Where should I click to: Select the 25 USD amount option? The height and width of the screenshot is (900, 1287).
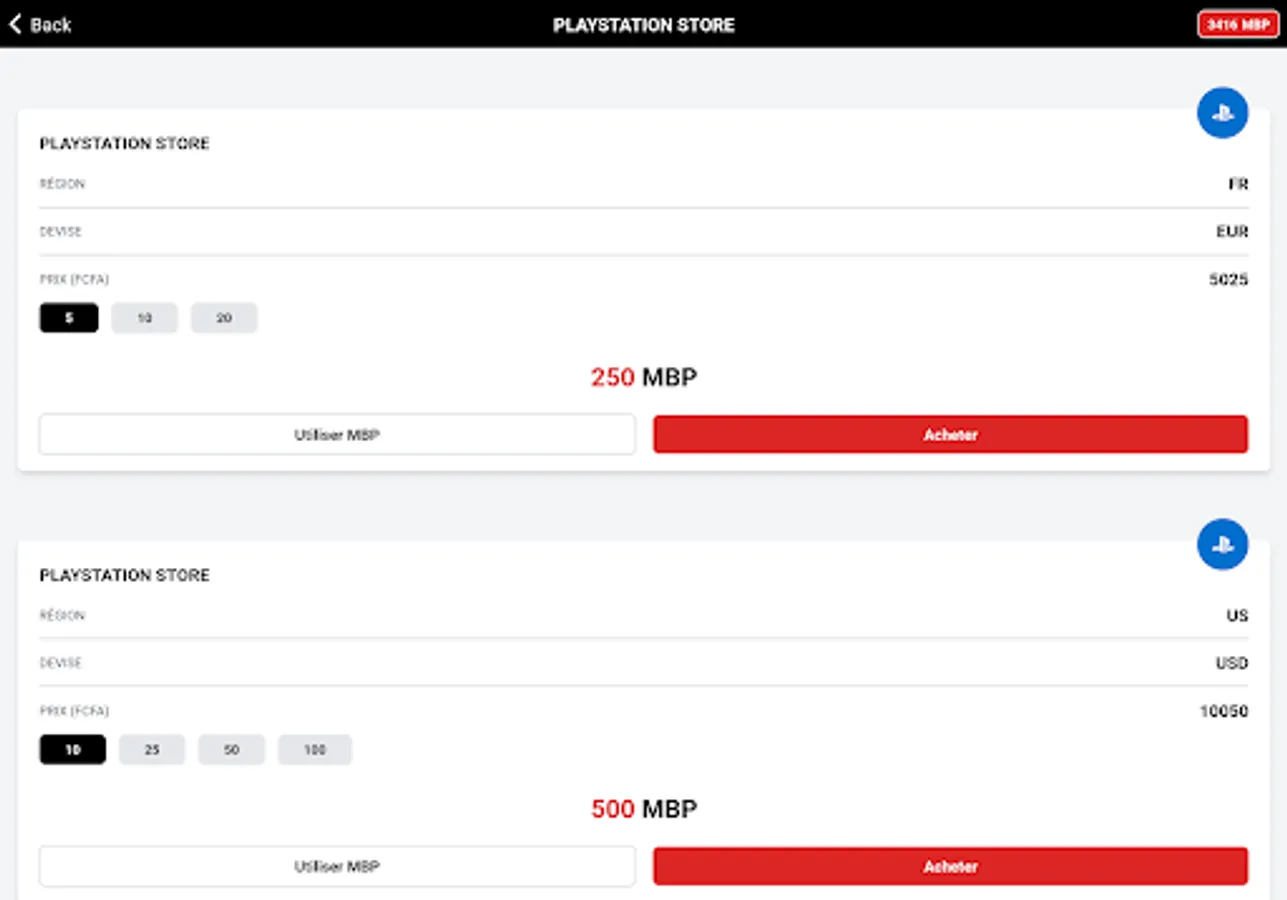(152, 749)
